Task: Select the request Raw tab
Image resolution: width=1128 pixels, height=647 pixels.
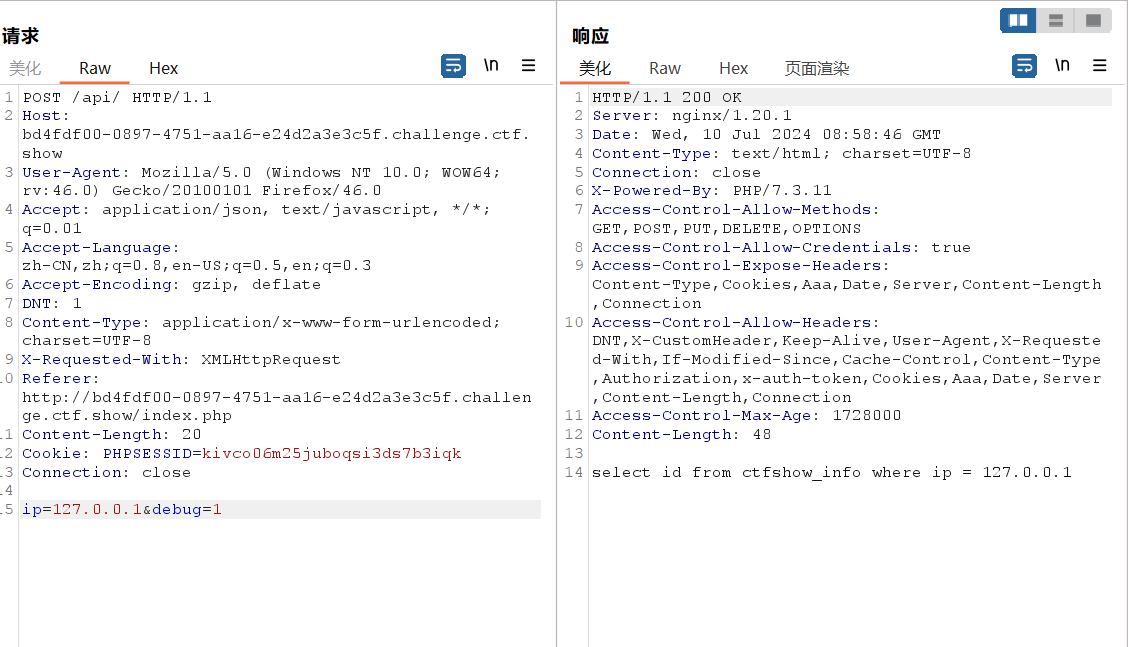Action: tap(95, 68)
